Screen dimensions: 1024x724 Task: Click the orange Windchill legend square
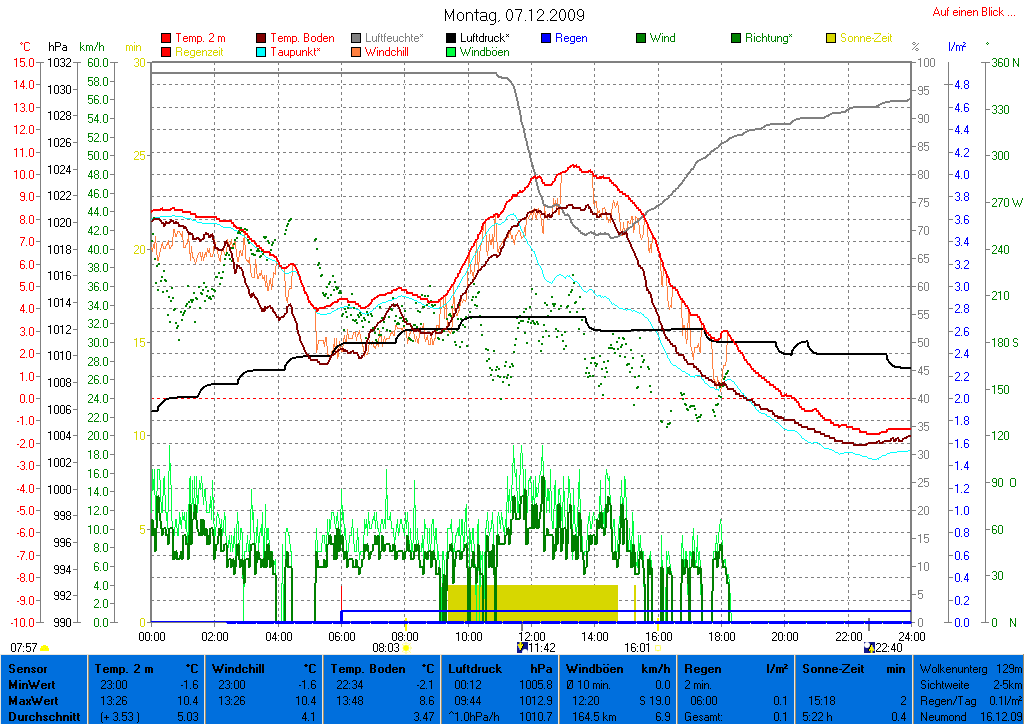point(356,52)
